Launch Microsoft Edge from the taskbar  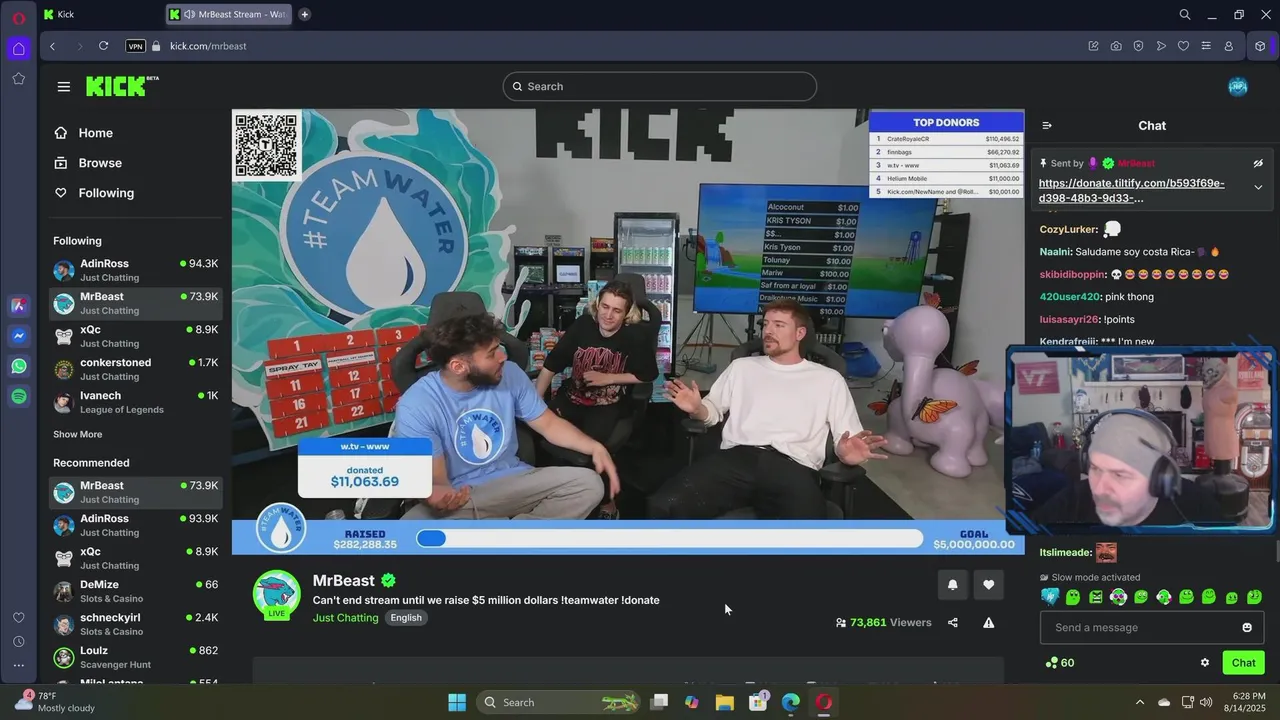(791, 702)
